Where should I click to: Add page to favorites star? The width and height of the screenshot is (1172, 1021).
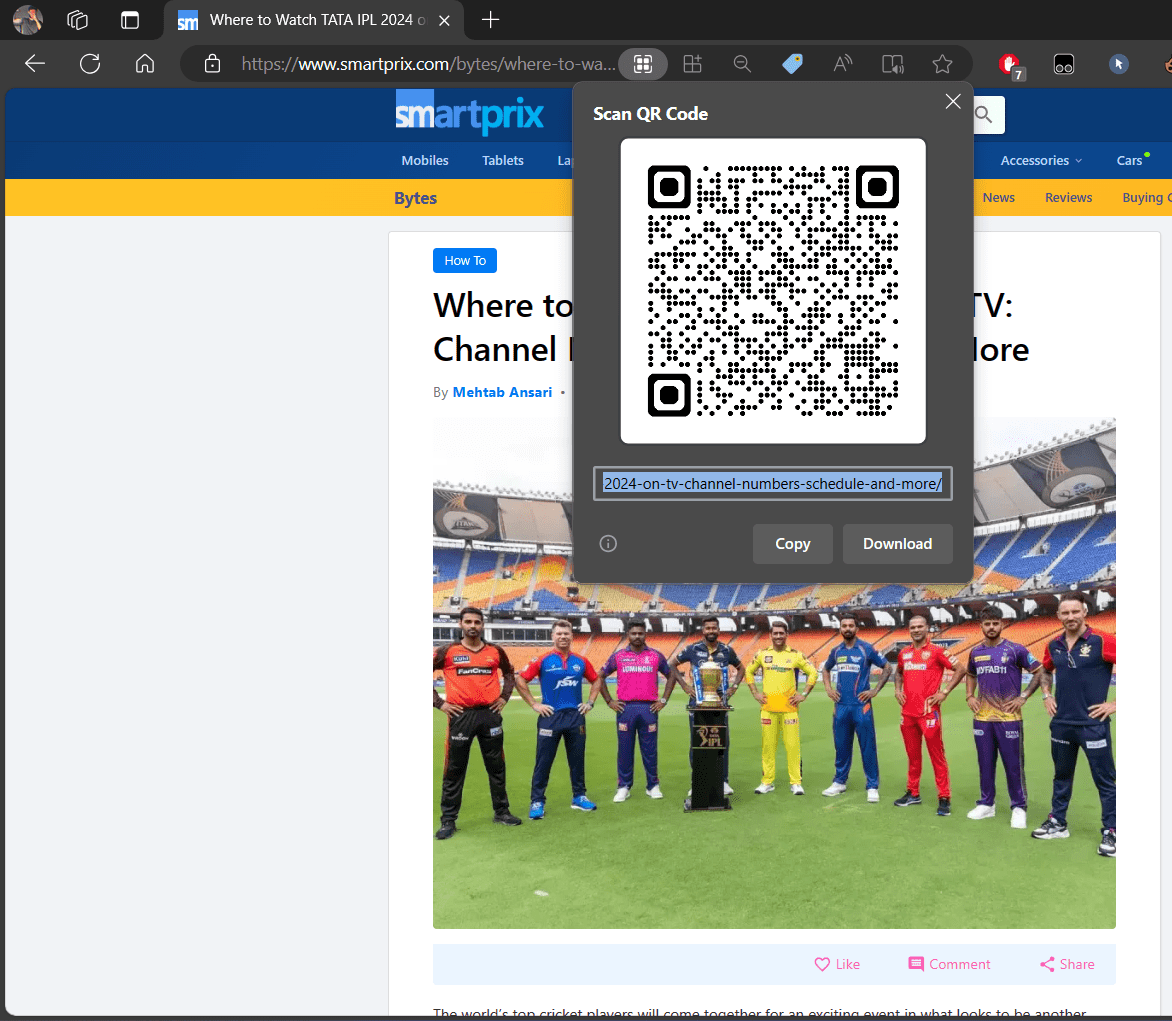[x=943, y=64]
